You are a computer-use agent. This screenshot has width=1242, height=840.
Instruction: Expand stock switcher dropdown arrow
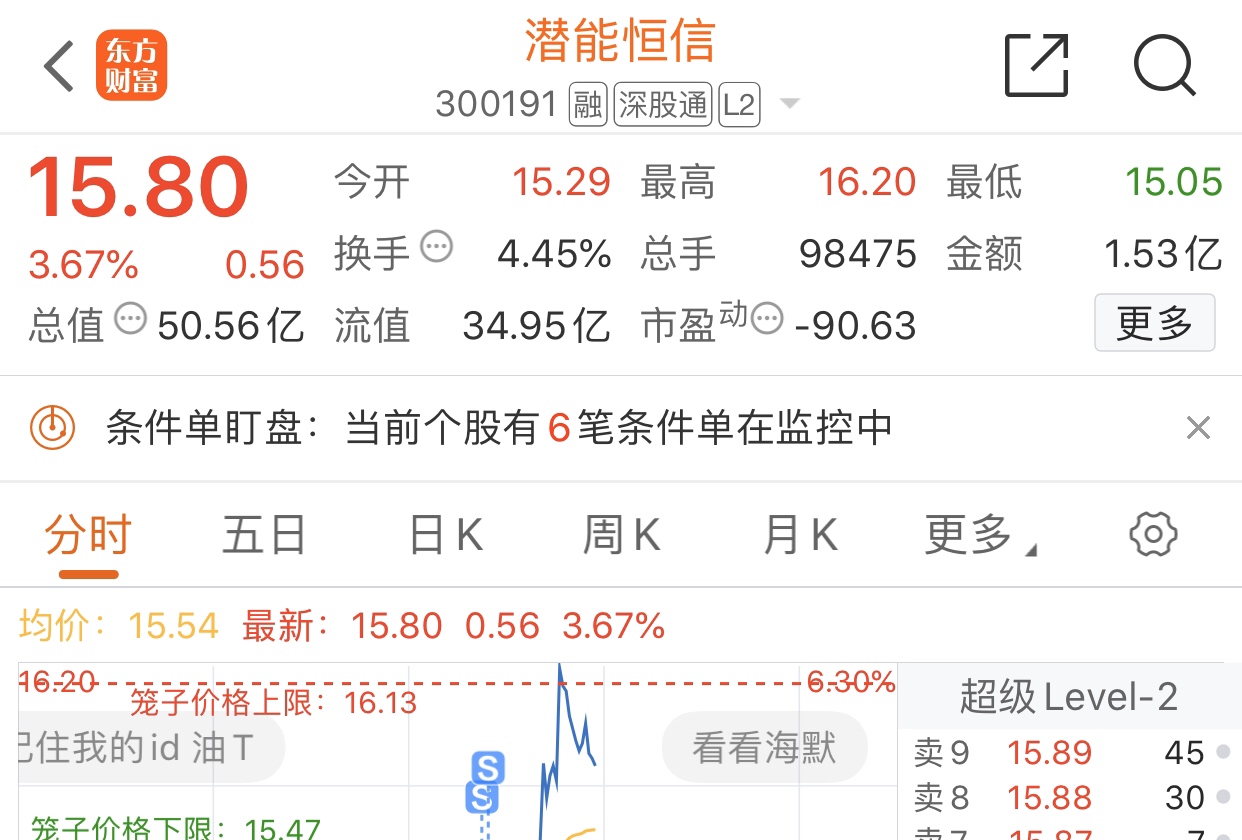(789, 104)
